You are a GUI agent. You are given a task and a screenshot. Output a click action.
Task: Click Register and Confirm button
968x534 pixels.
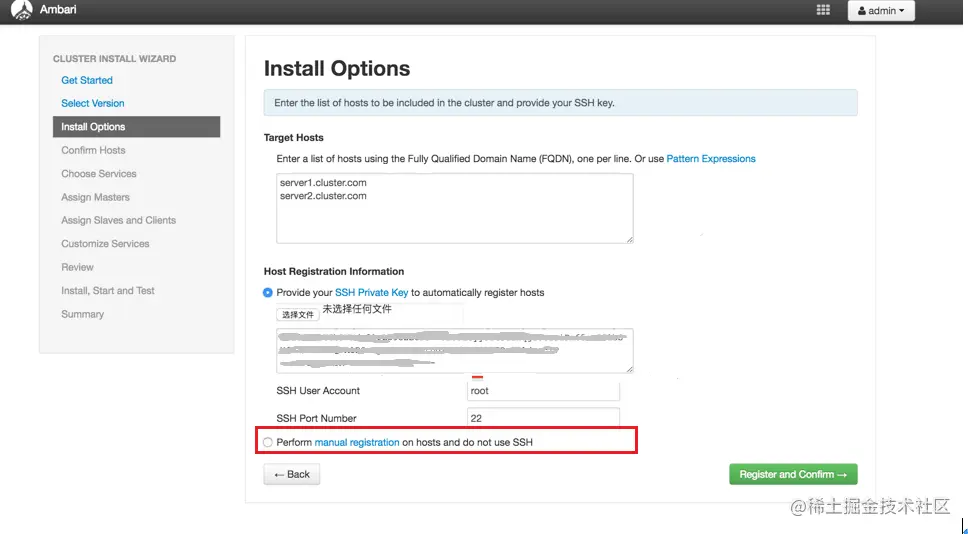[x=793, y=475]
